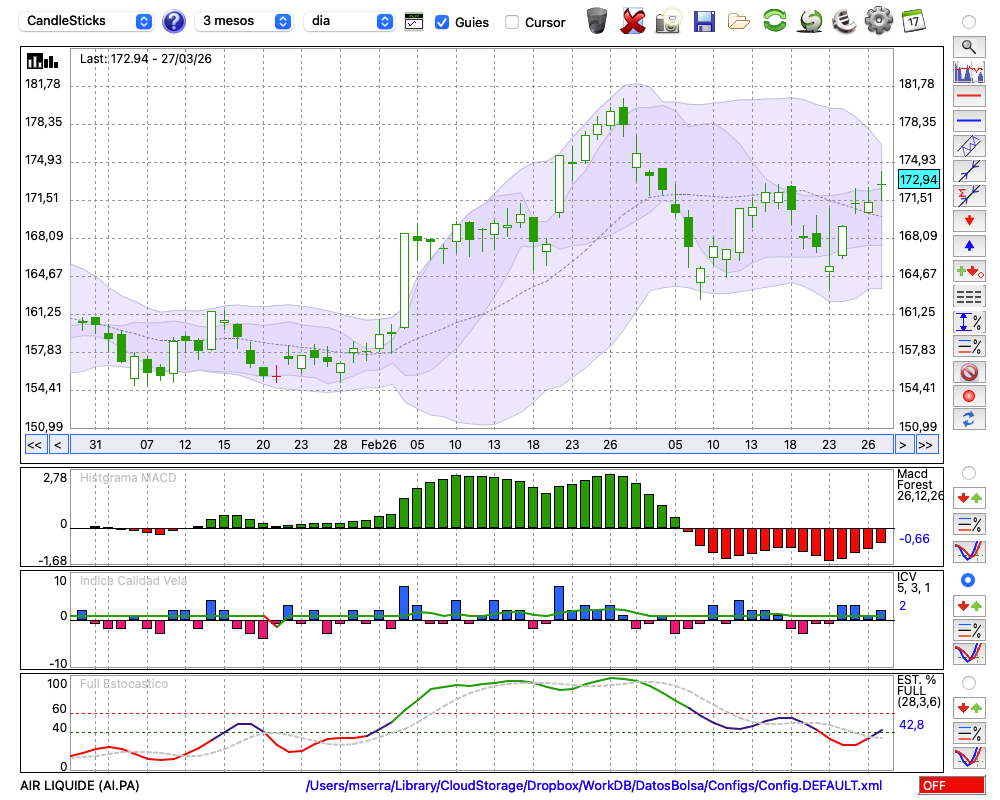Uncheck the Guies checkbox

click(x=442, y=22)
